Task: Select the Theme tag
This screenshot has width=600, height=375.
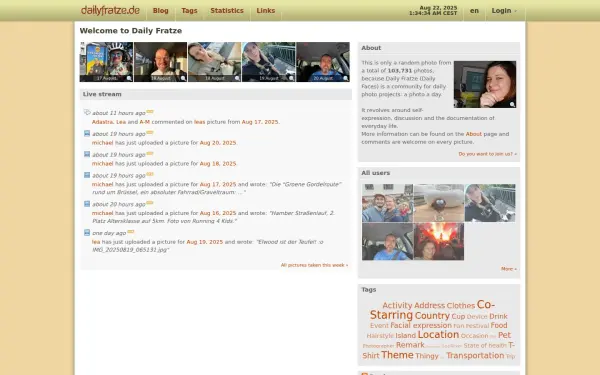Action: [x=397, y=355]
